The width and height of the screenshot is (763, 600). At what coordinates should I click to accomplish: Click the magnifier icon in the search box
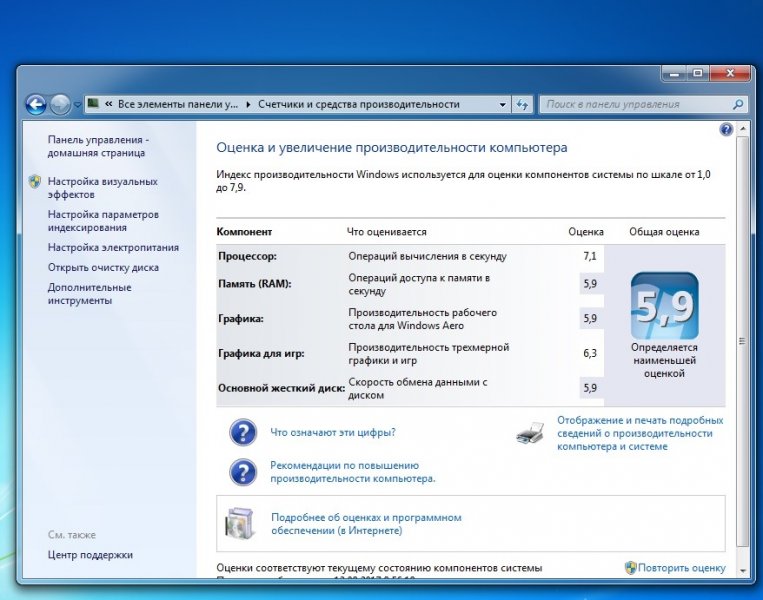click(x=738, y=104)
